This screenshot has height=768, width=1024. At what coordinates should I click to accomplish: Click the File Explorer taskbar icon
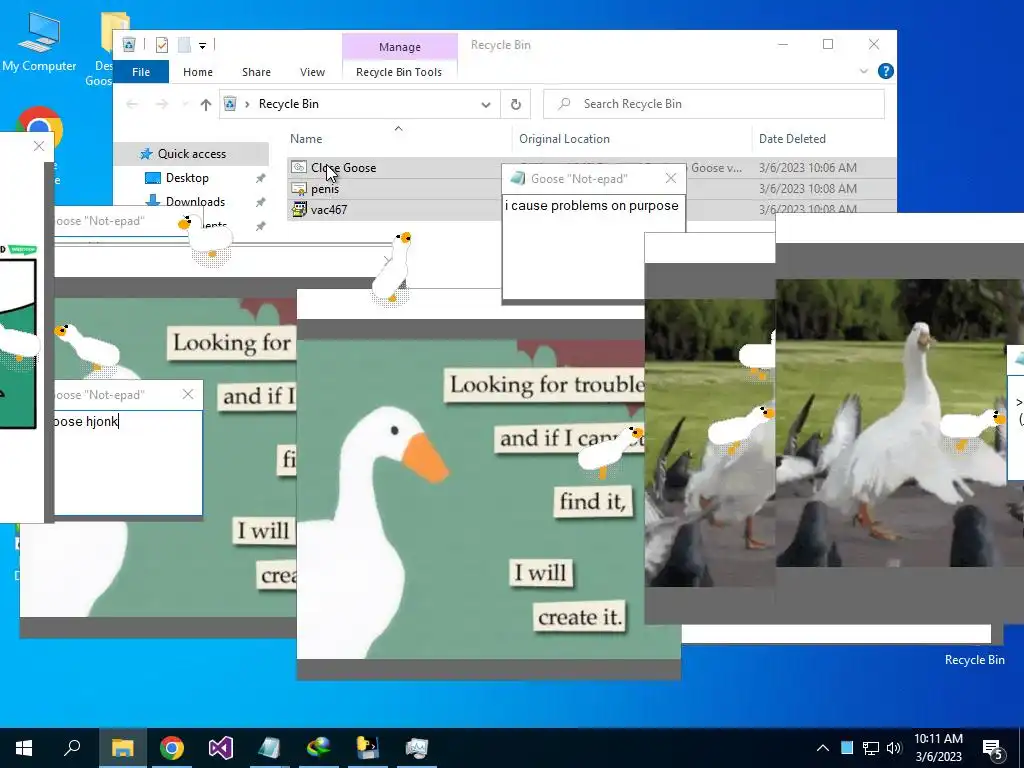tap(122, 748)
